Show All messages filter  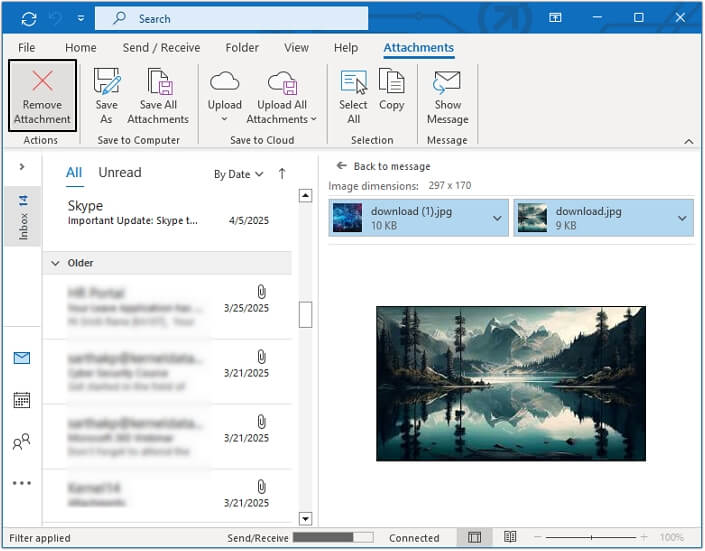tap(74, 173)
